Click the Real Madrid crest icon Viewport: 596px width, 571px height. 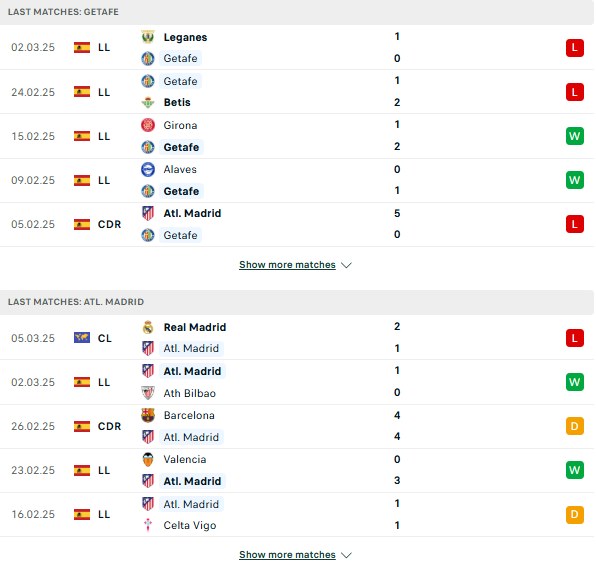pyautogui.click(x=148, y=327)
